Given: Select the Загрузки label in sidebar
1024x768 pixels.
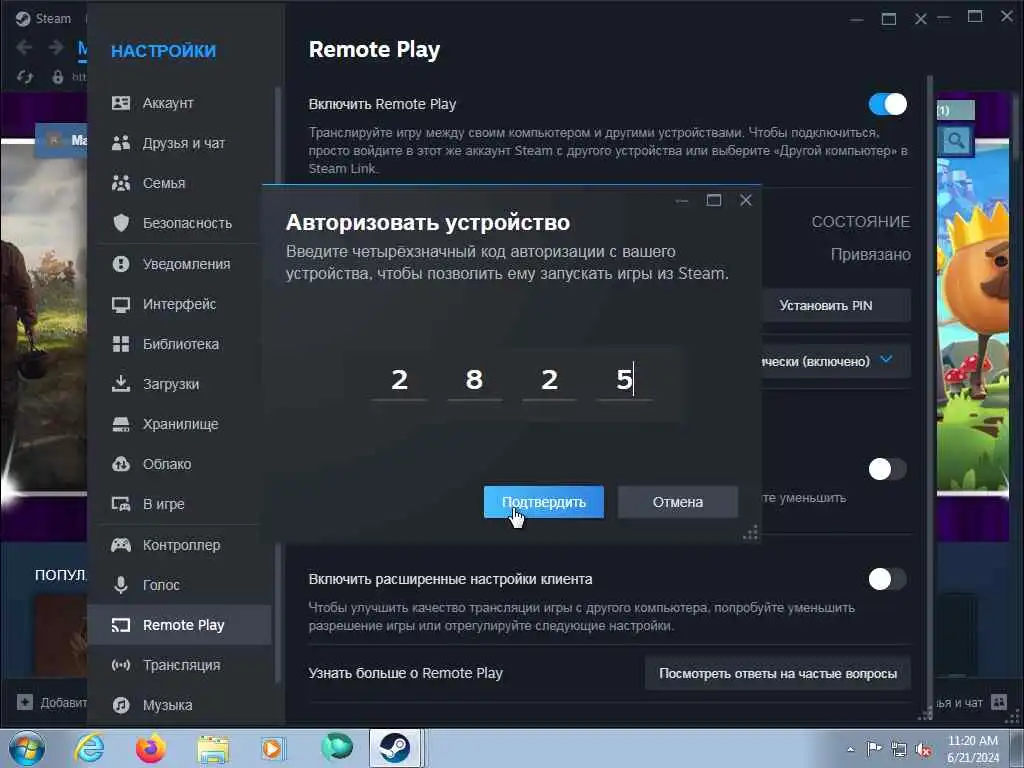Looking at the screenshot, I should 171,384.
